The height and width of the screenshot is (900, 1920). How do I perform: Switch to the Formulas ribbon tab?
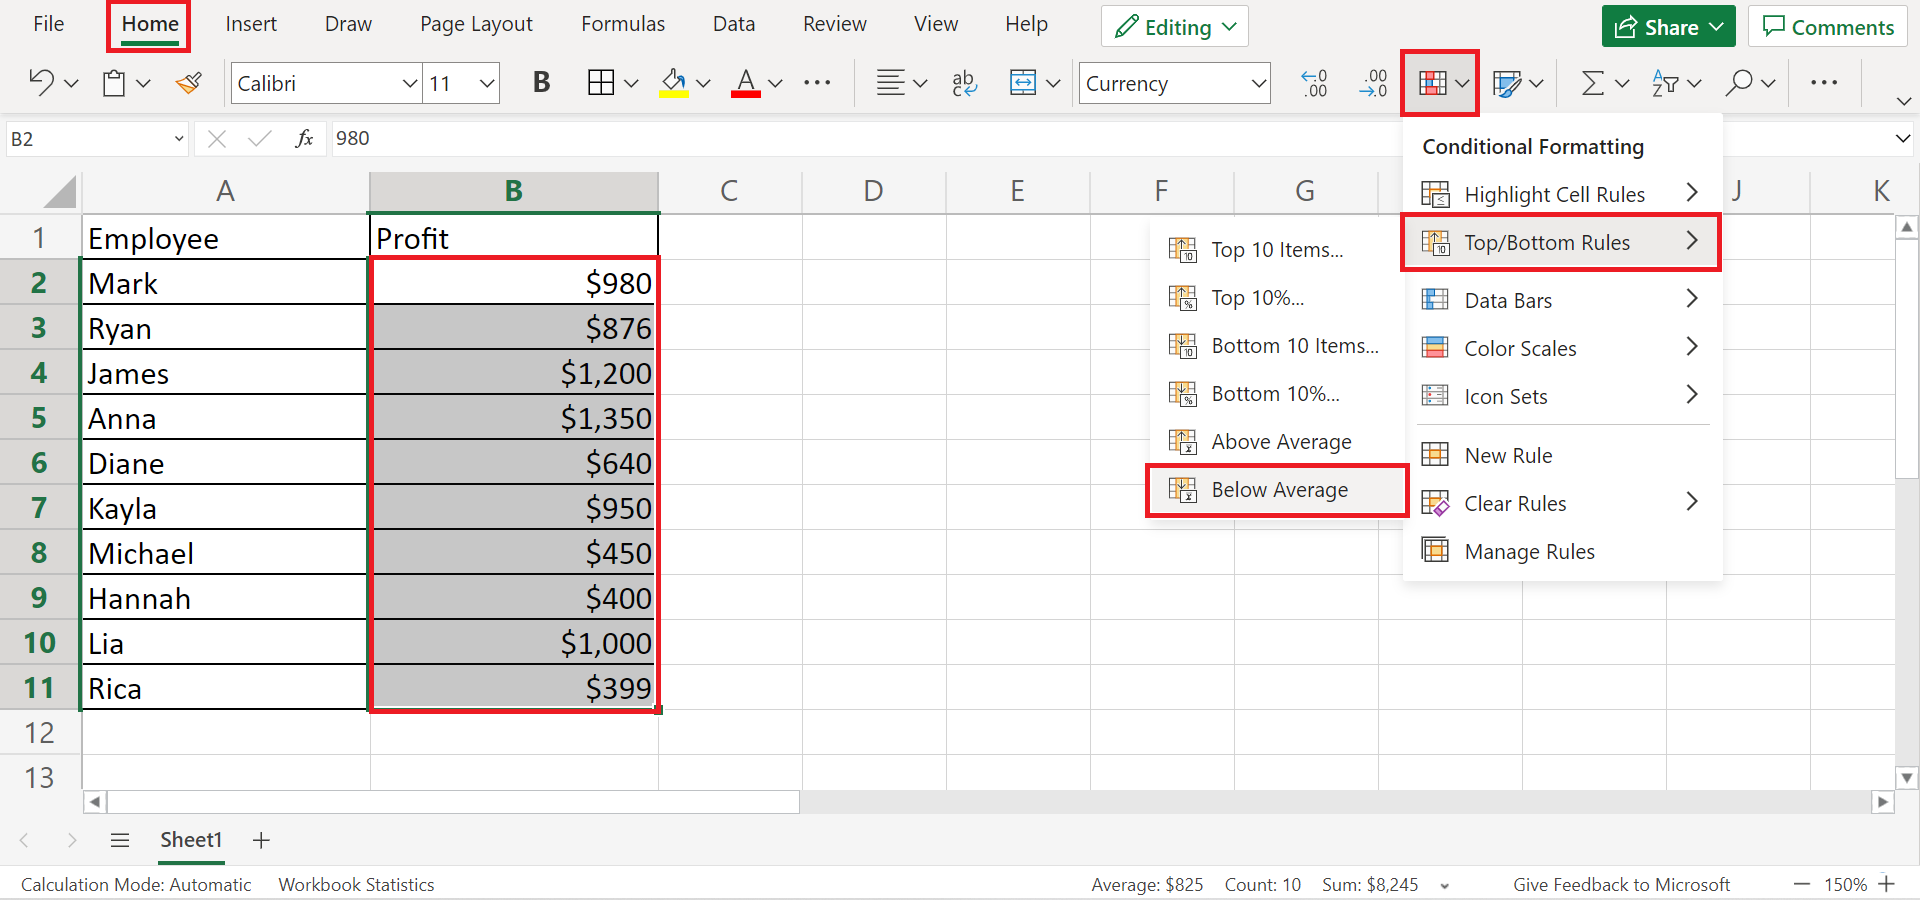[622, 24]
